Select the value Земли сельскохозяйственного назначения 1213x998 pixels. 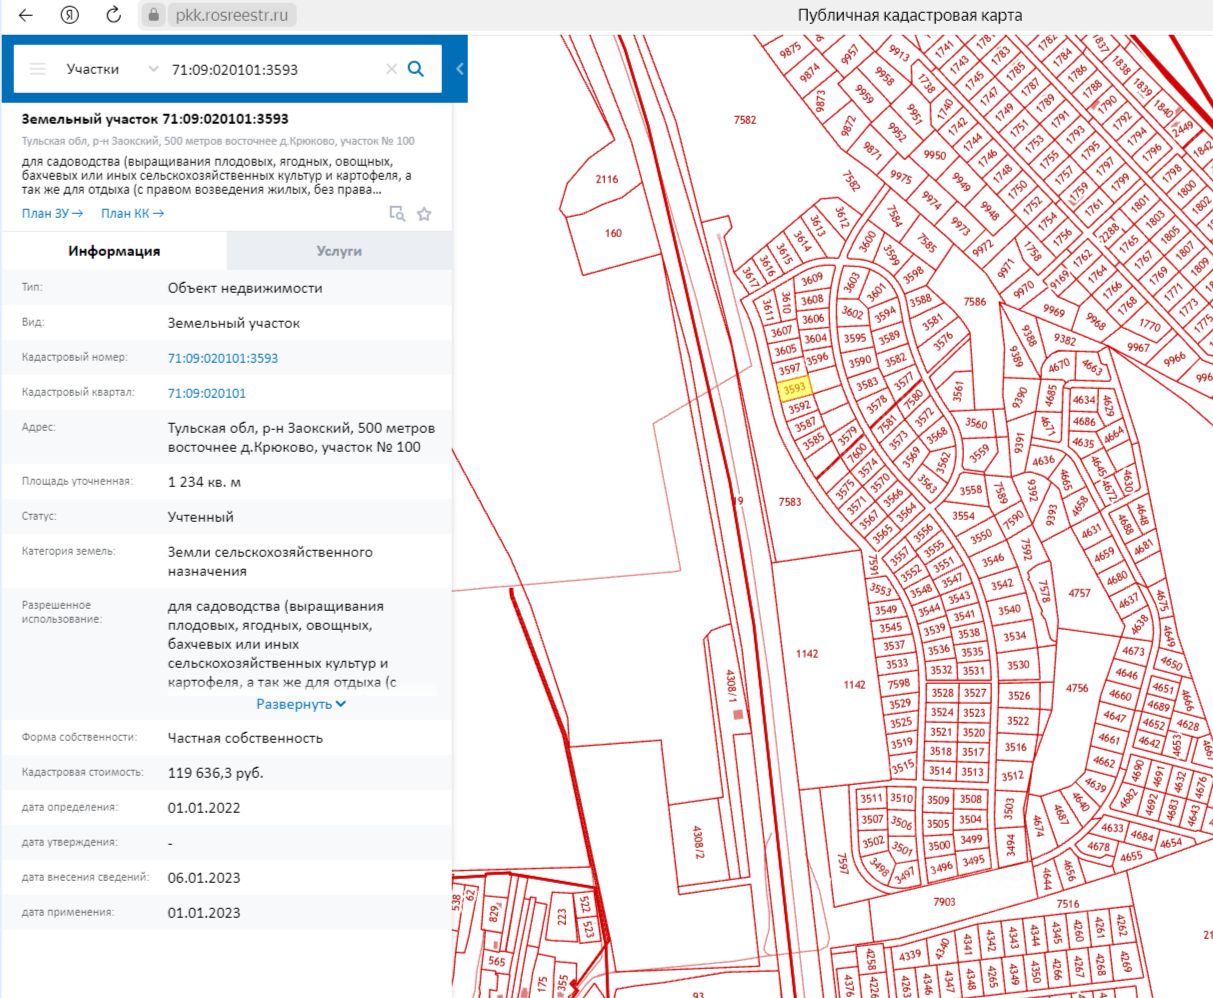[270, 561]
